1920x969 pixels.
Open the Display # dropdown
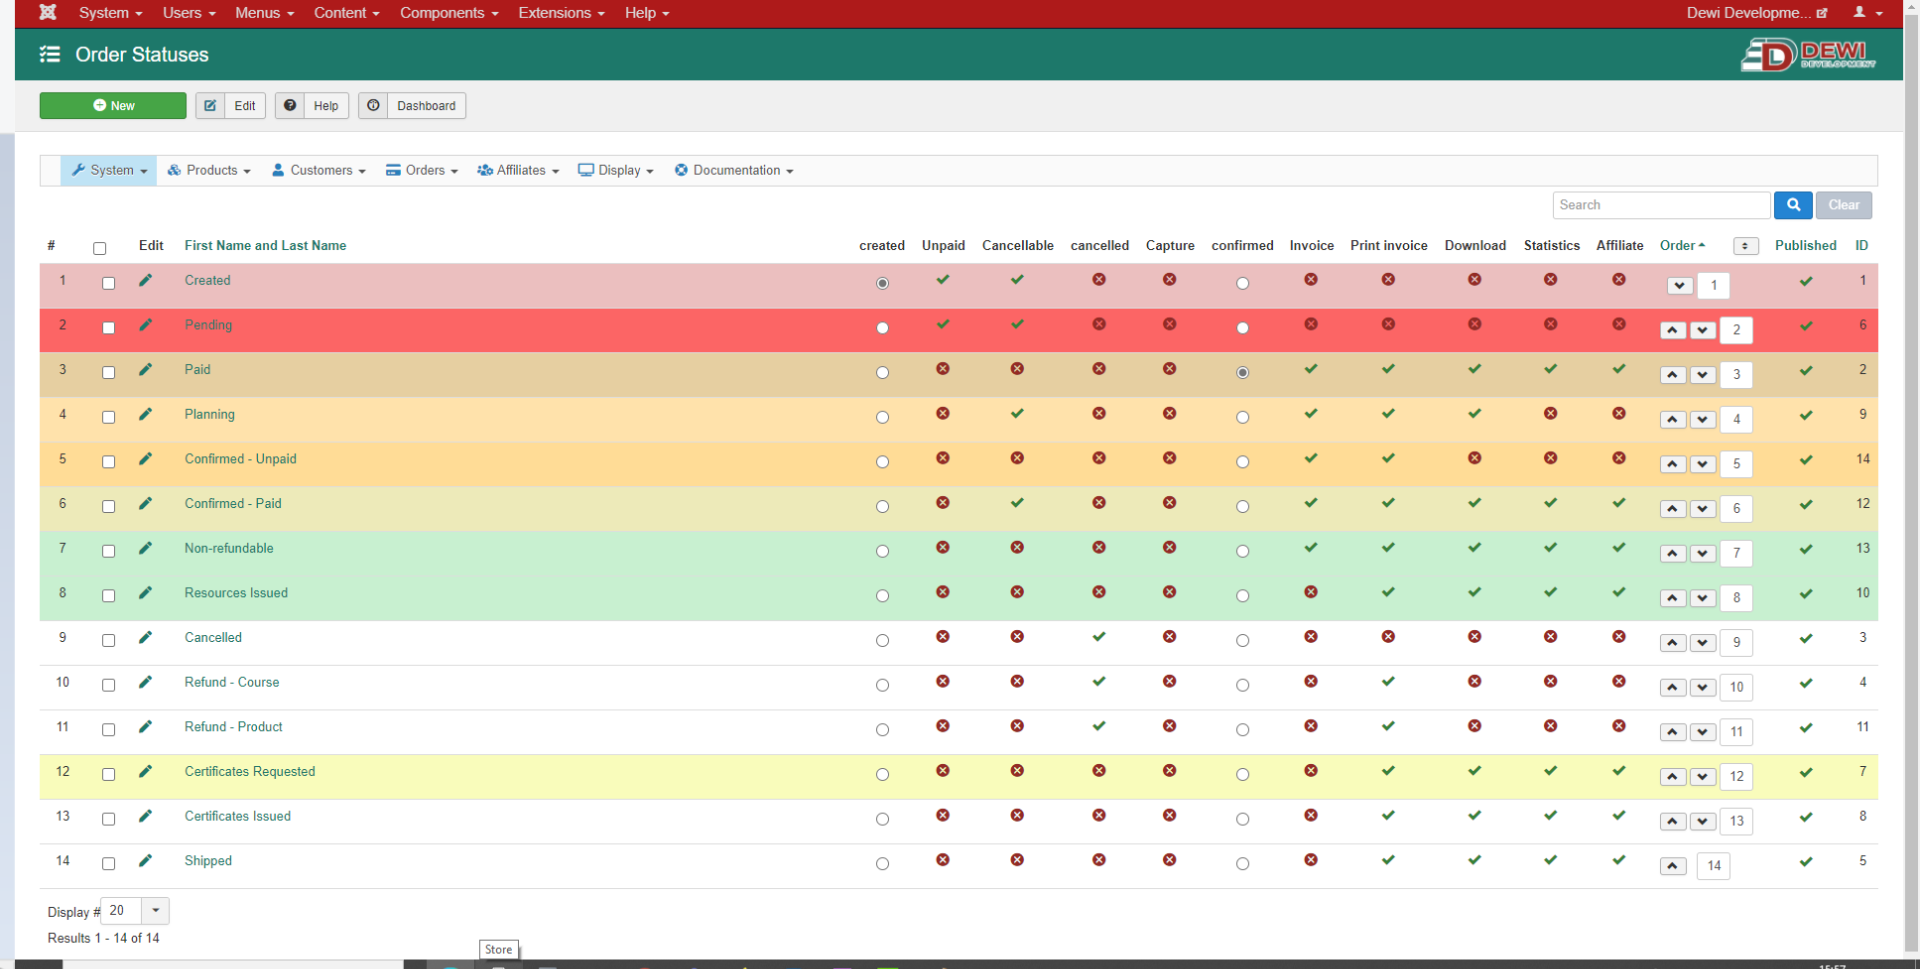tap(135, 911)
